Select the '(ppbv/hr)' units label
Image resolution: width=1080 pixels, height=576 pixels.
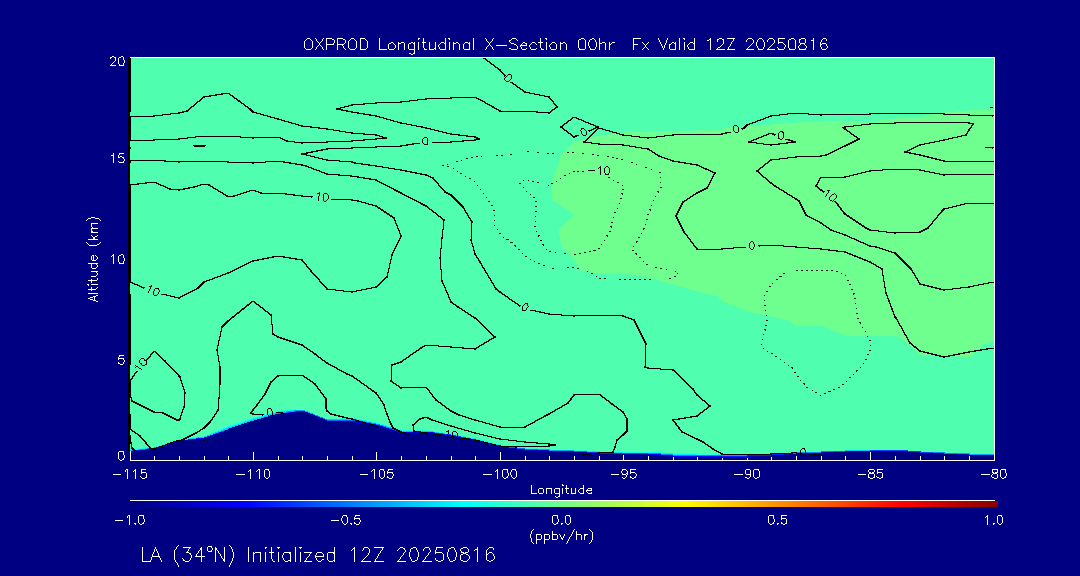pos(561,536)
